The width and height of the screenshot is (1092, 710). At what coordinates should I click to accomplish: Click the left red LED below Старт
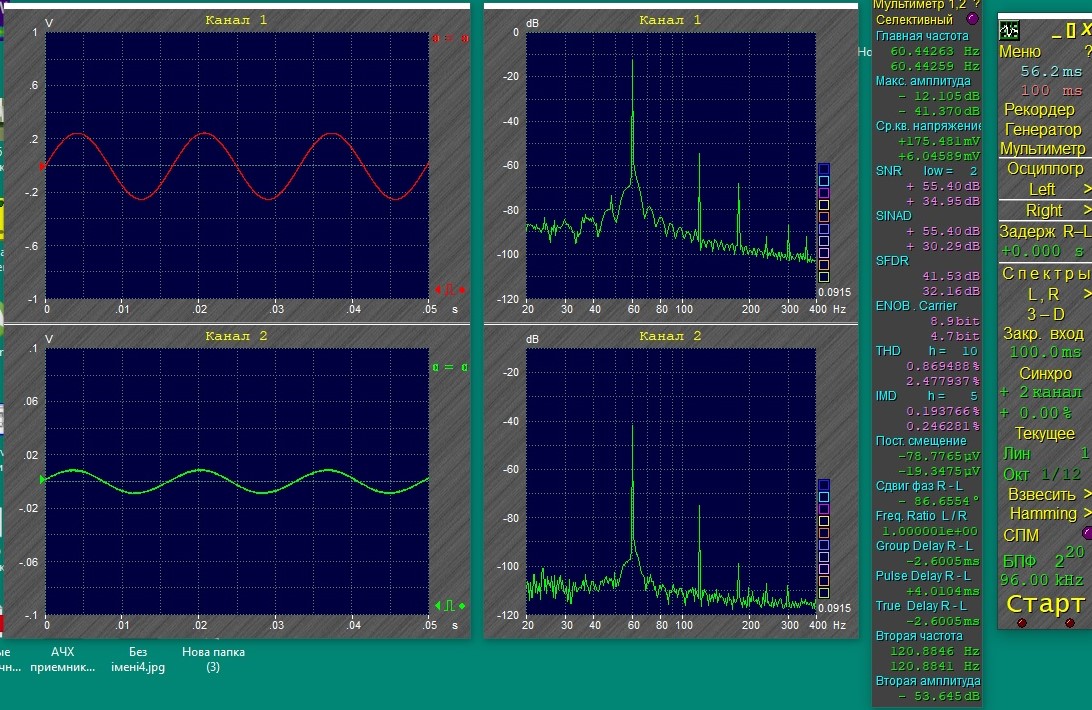1022,623
